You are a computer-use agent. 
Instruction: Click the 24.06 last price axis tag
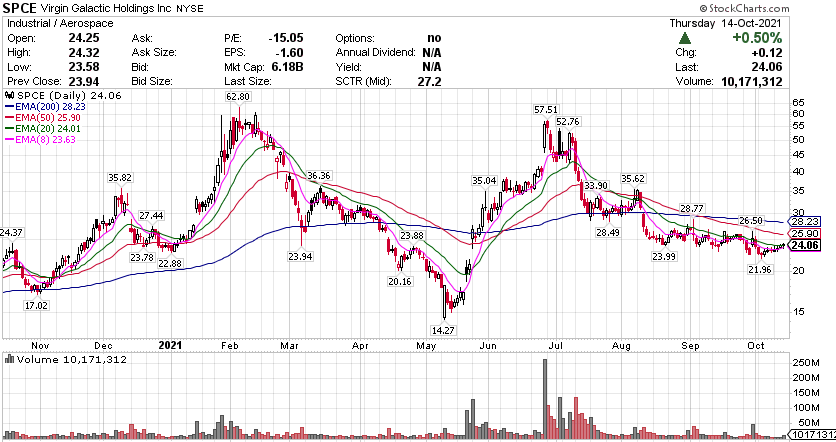click(x=805, y=245)
